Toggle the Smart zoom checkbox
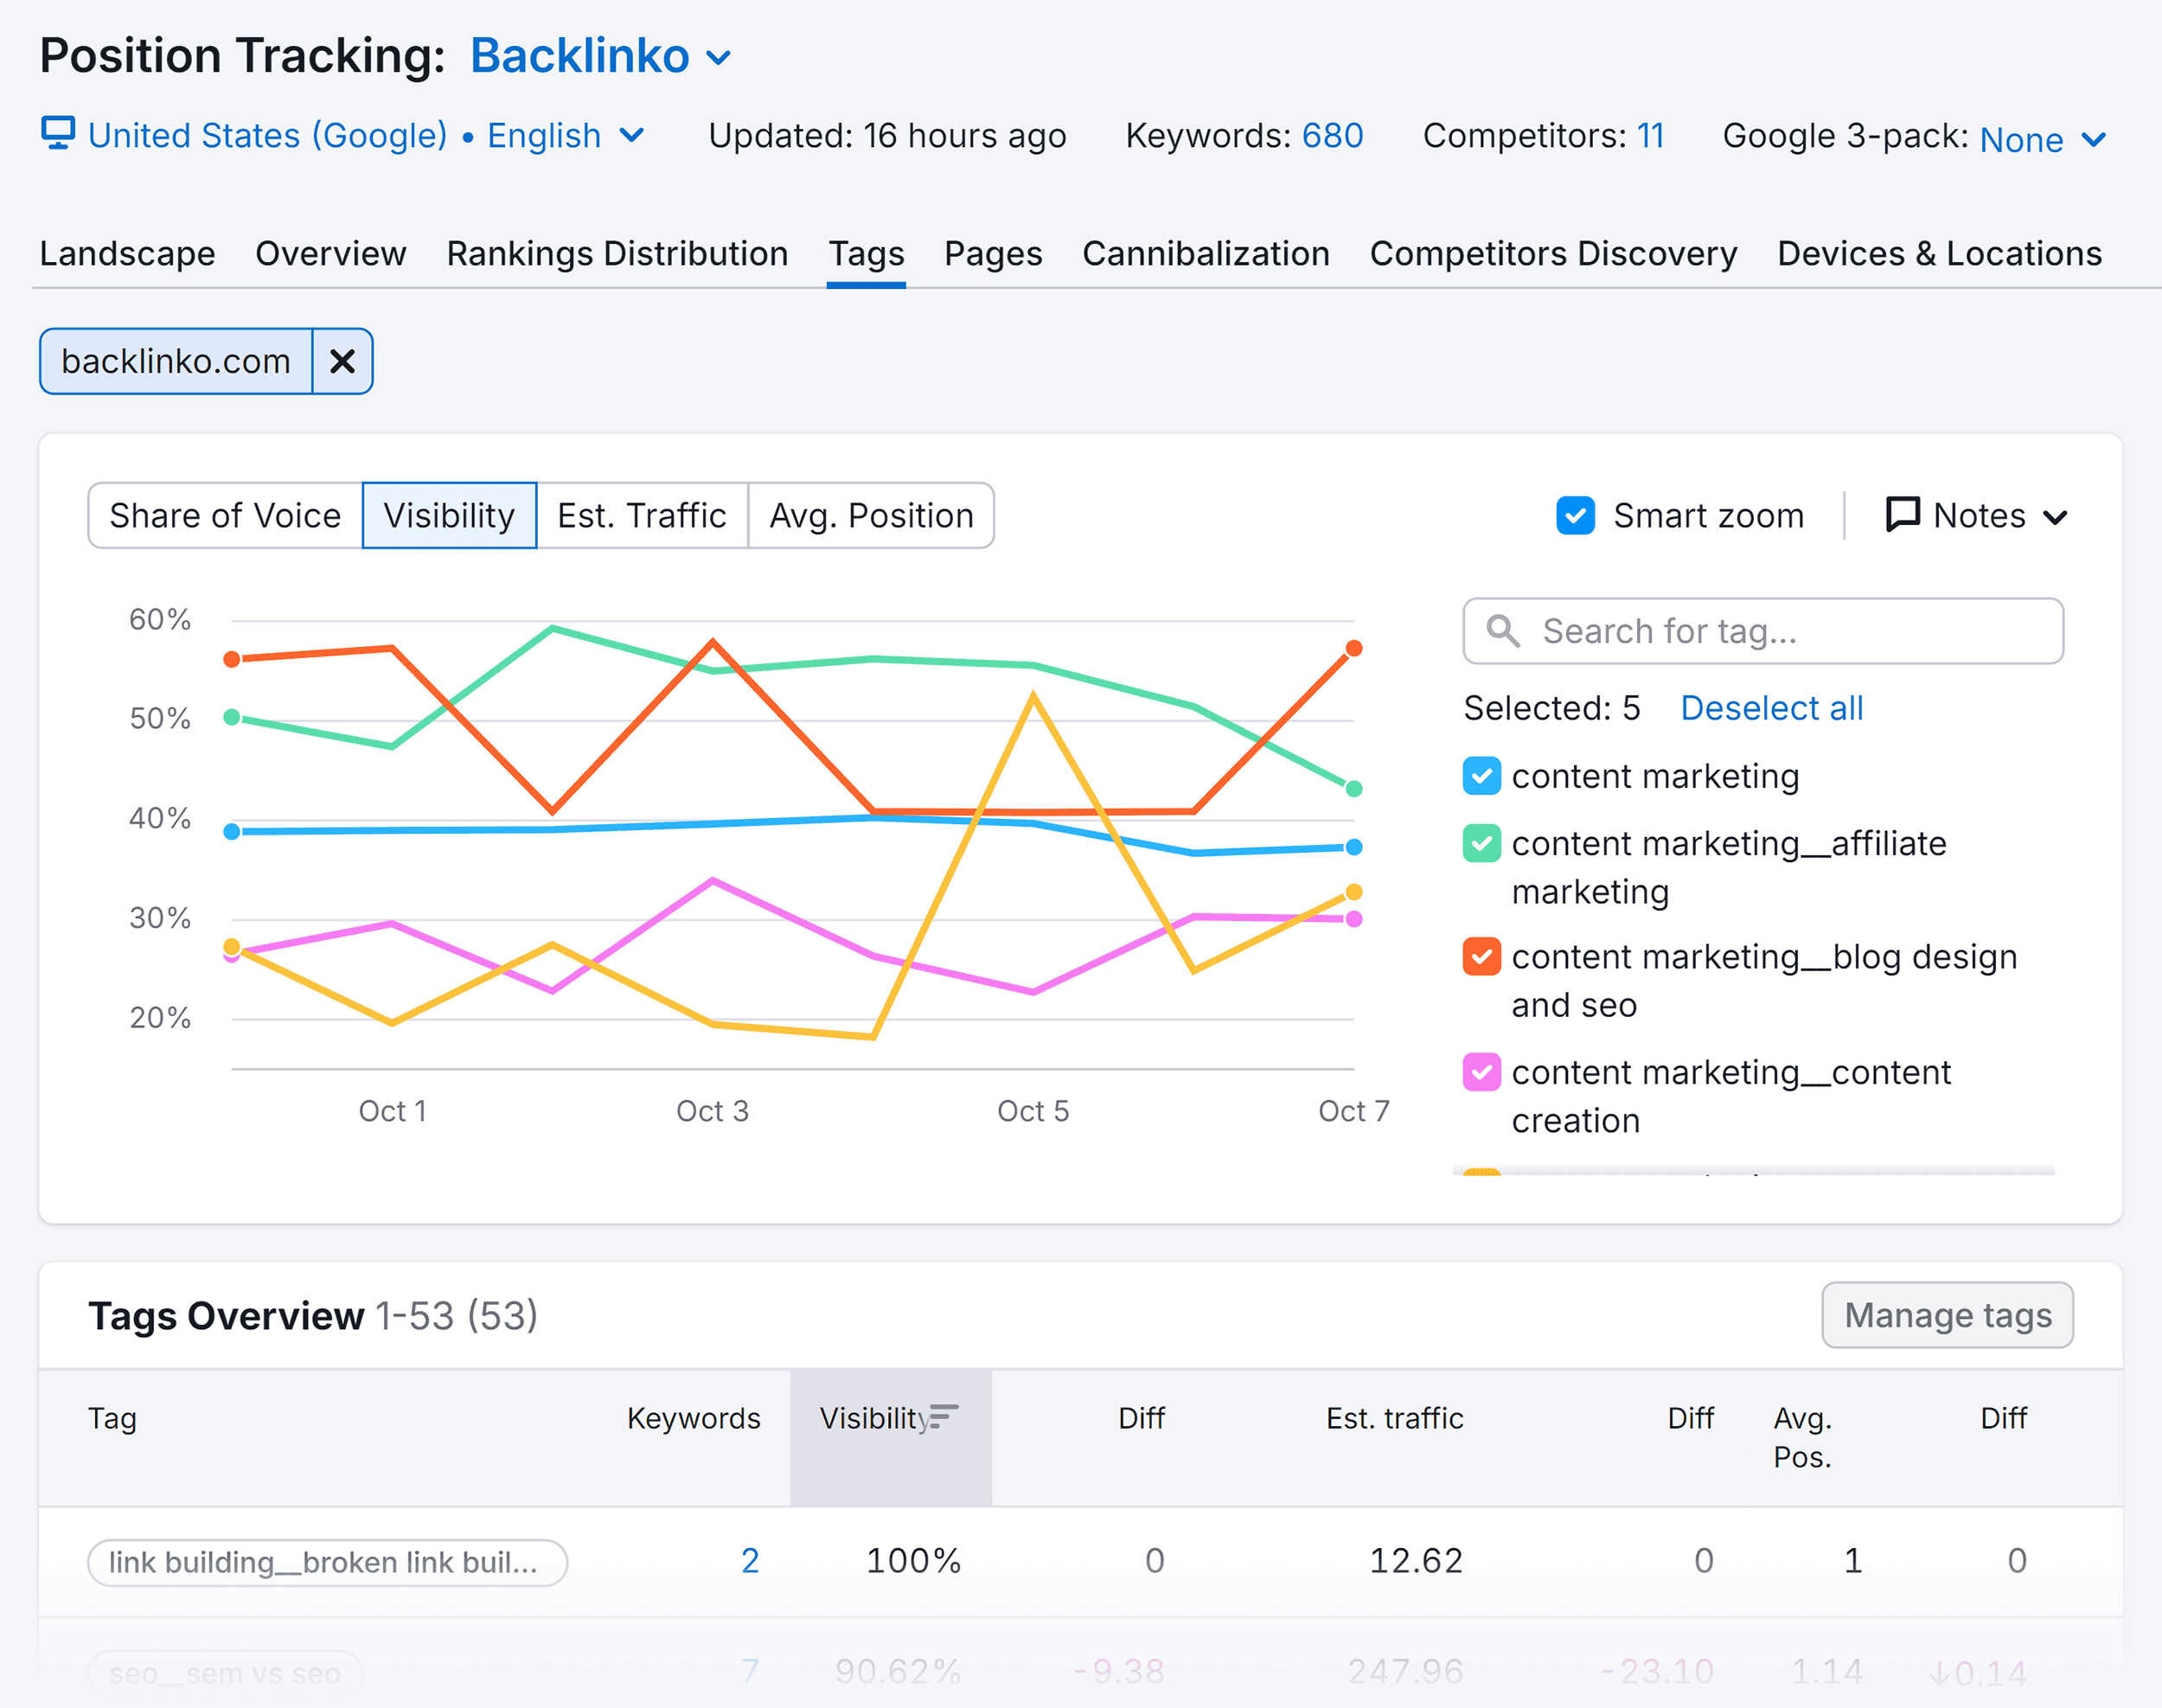 click(x=1575, y=515)
